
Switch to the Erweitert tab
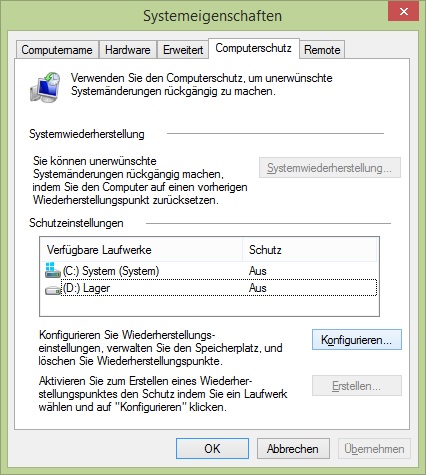pos(183,50)
